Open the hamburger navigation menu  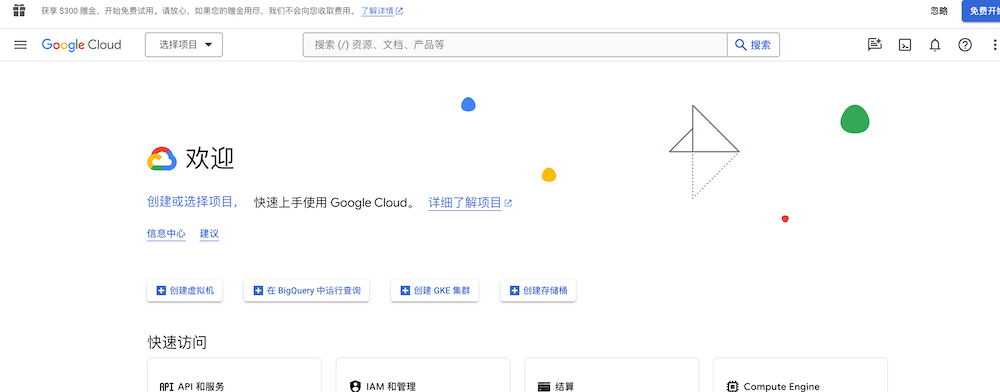20,45
